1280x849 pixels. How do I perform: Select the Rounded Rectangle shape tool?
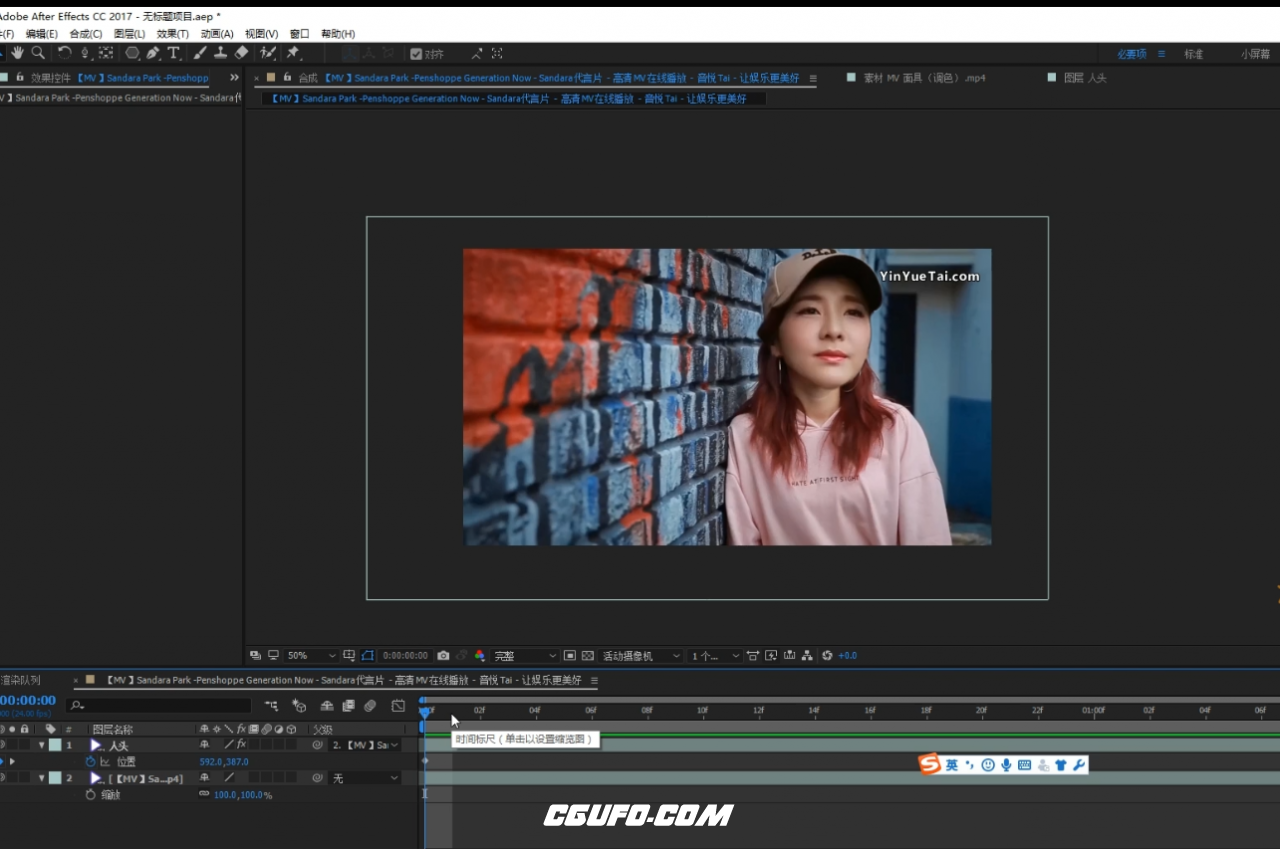[x=132, y=53]
